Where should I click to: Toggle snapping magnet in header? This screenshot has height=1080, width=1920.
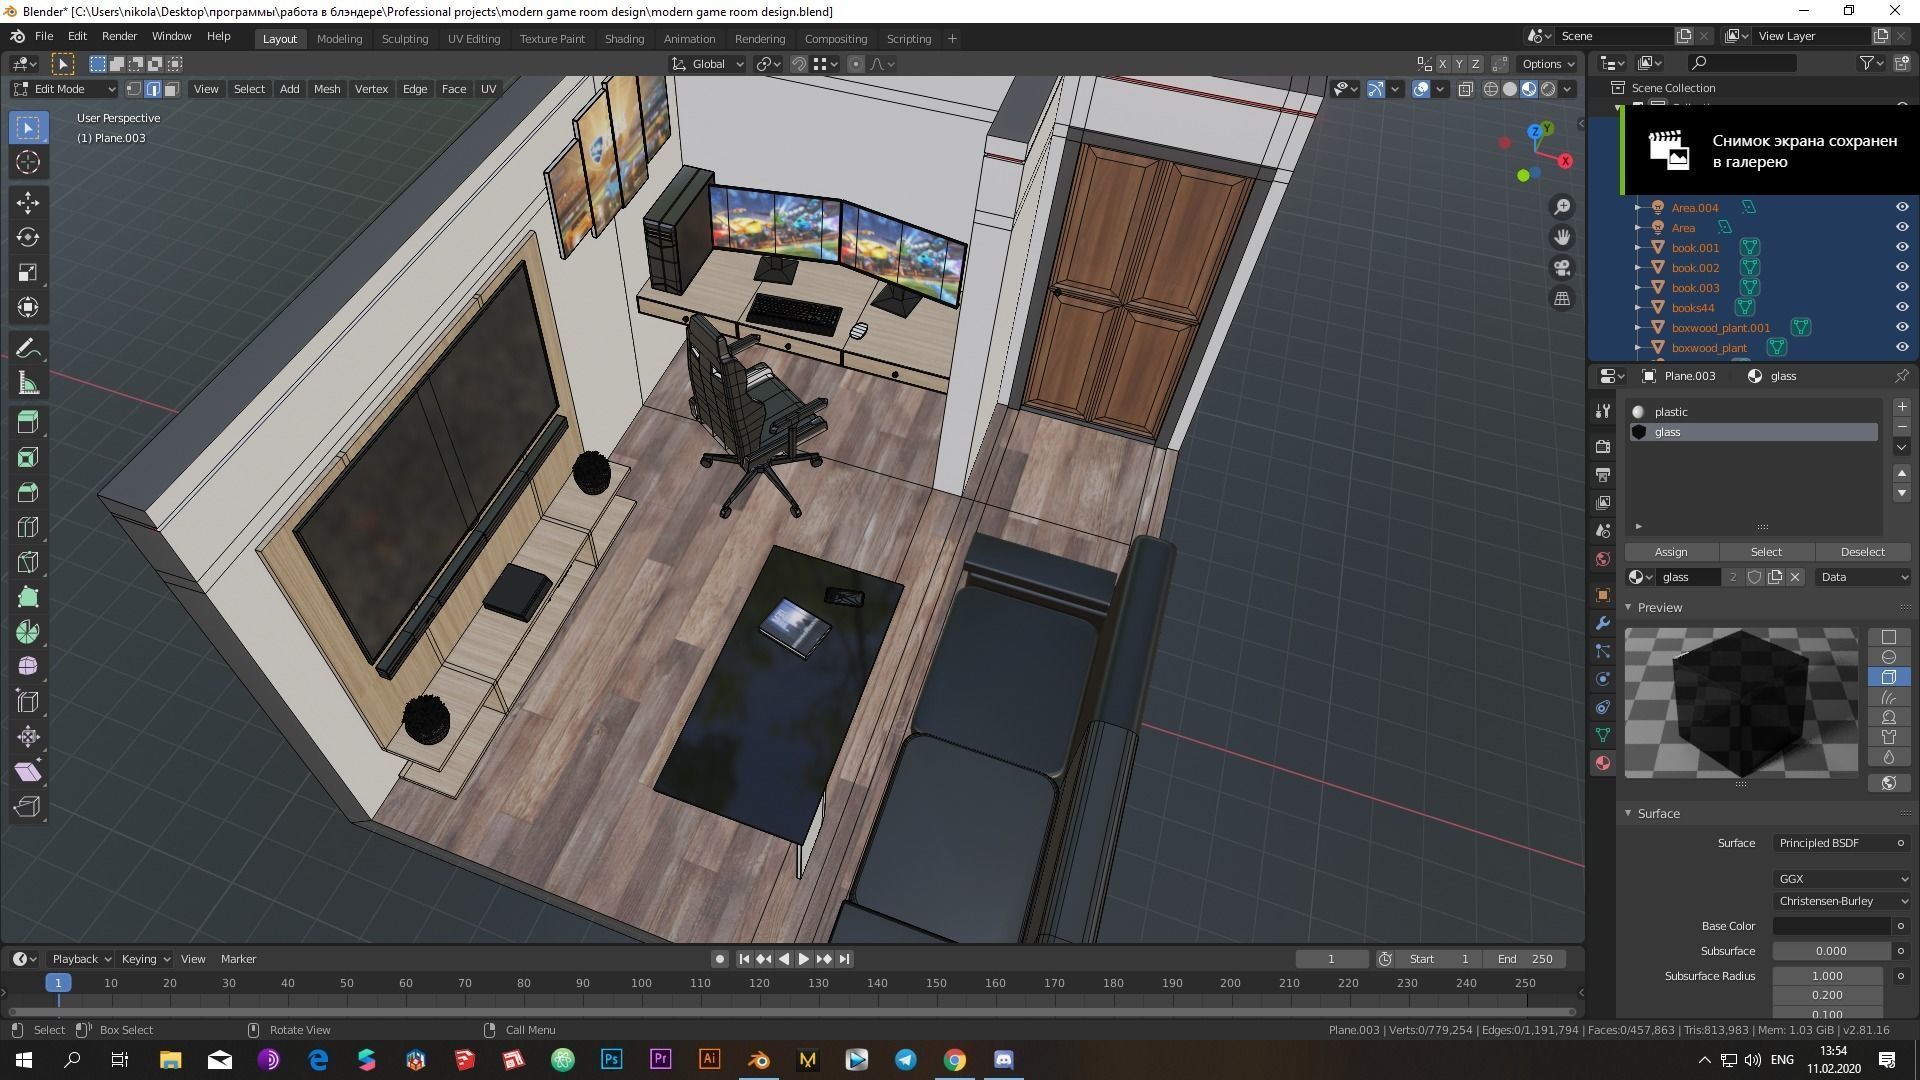click(x=799, y=64)
